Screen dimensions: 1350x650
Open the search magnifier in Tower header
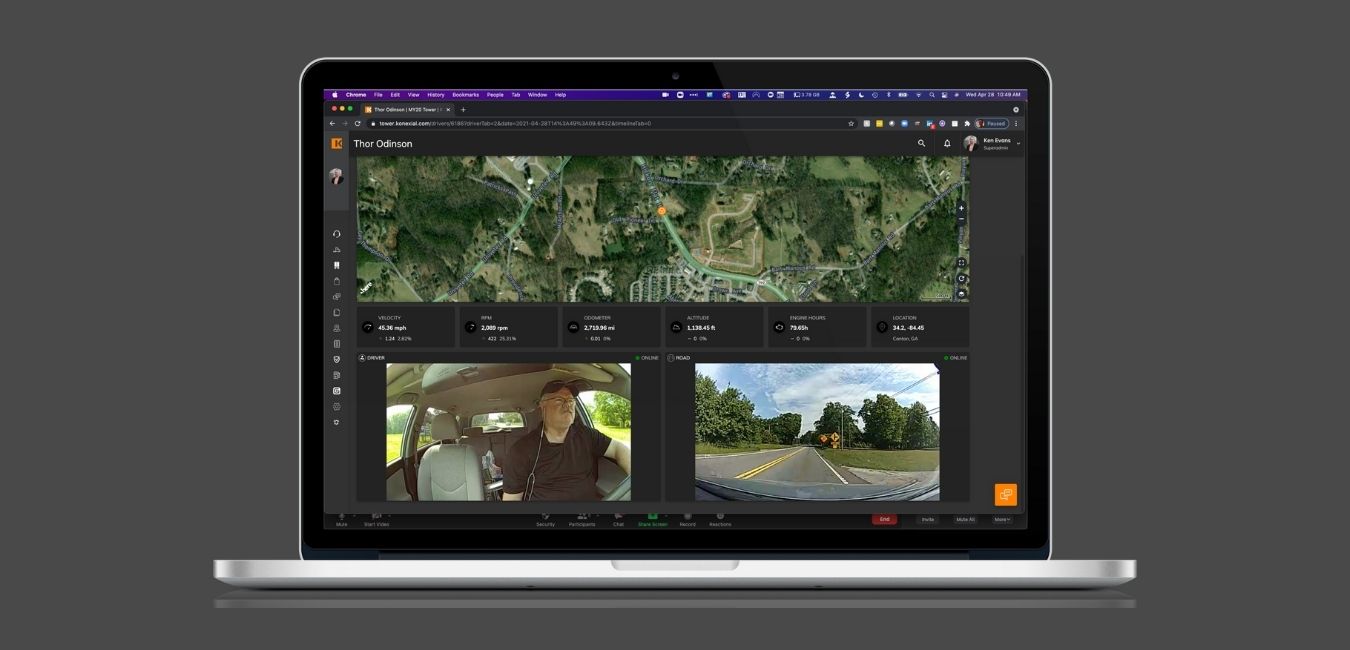point(922,144)
